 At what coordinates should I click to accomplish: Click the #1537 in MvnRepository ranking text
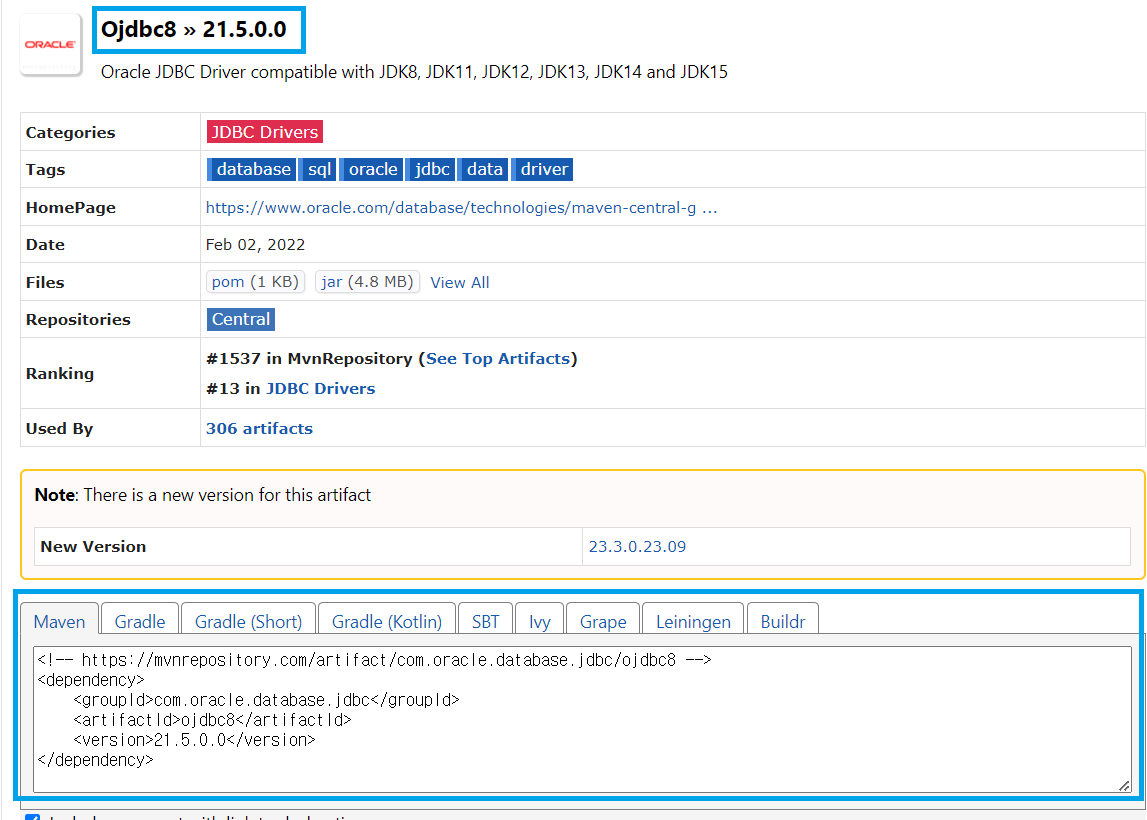click(309, 358)
